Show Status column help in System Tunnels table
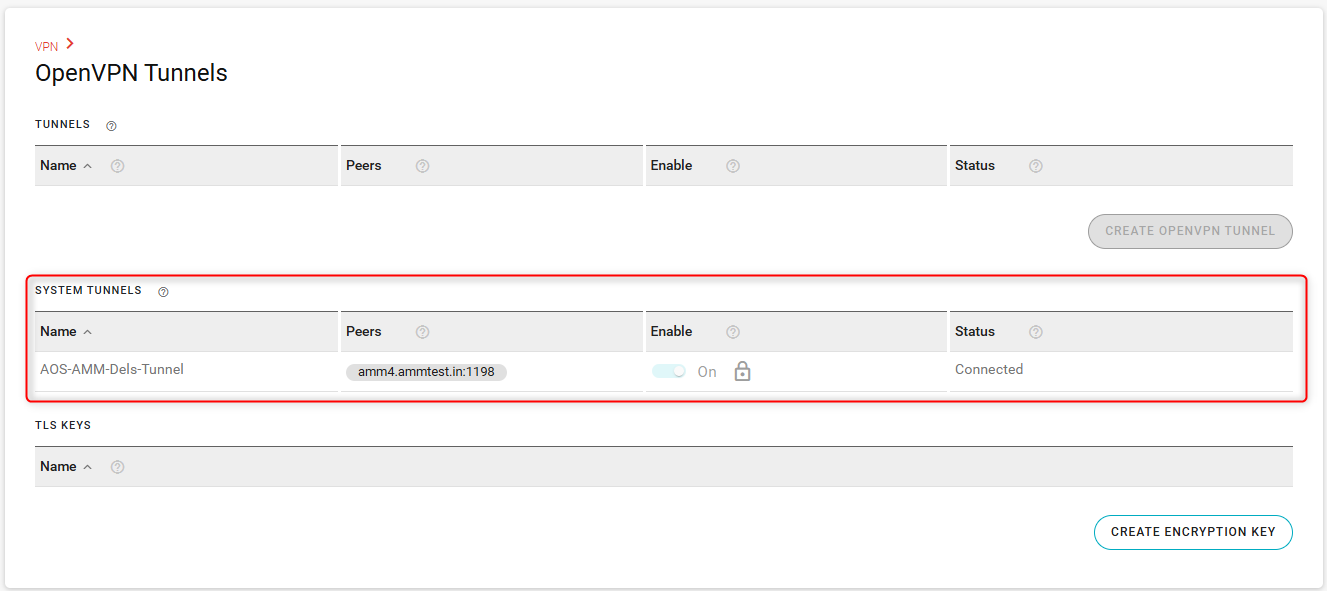 pos(1036,332)
